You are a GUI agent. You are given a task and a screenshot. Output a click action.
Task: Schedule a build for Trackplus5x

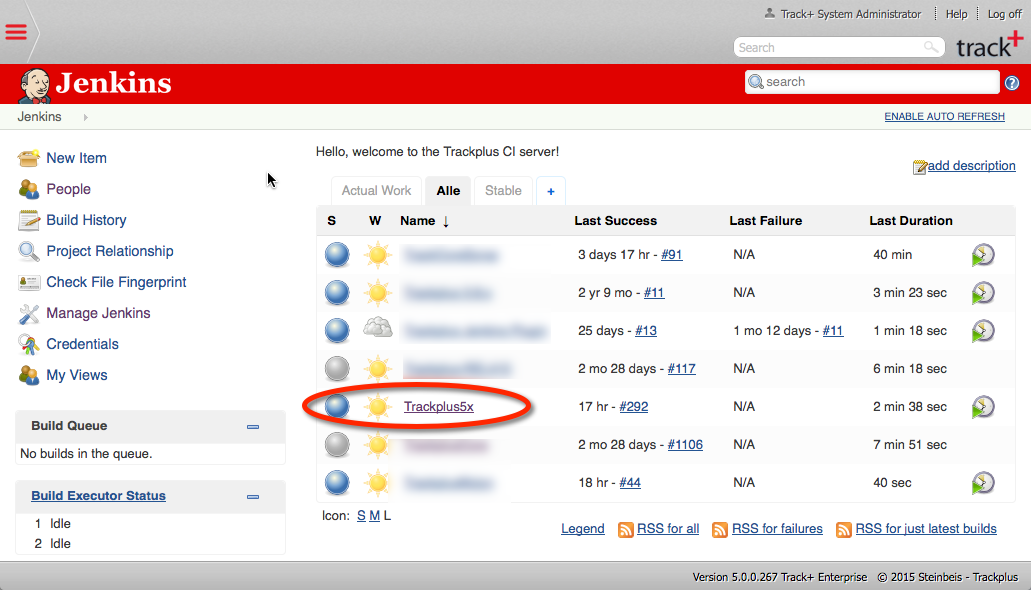tap(983, 407)
